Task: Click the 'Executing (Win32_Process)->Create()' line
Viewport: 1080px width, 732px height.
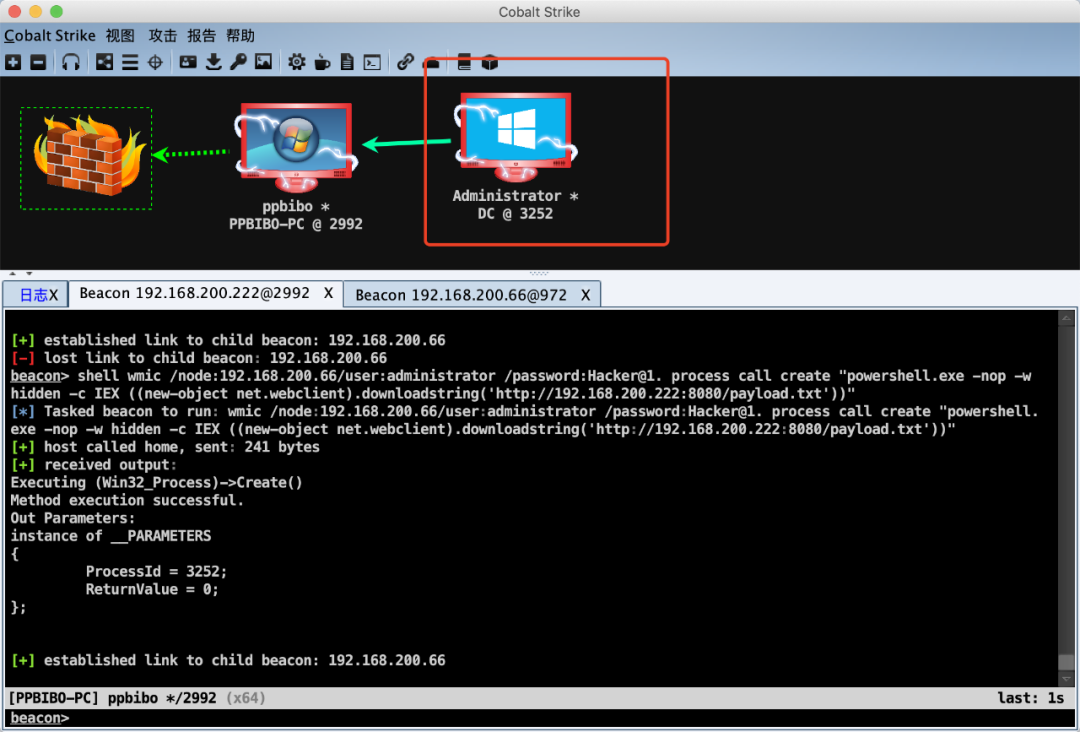Action: pyautogui.click(x=156, y=483)
